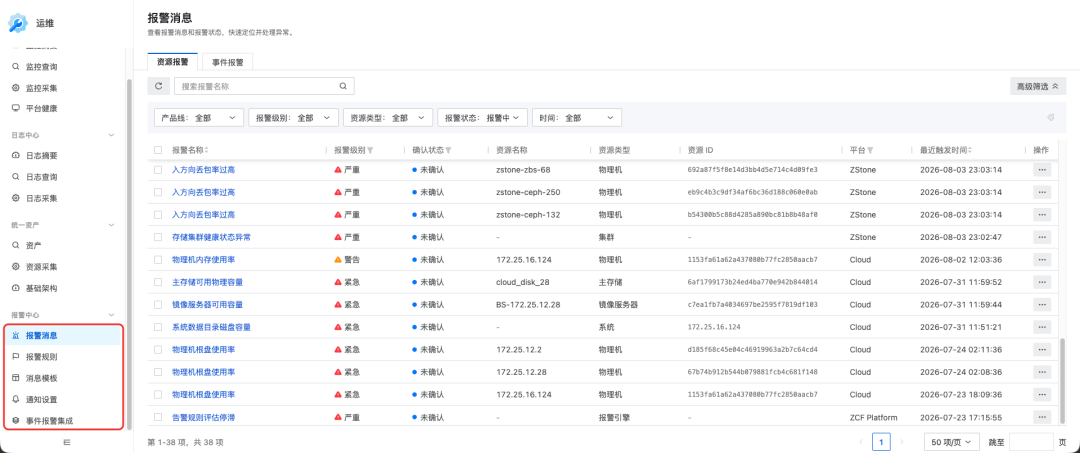Click the next page arrow

click(x=902, y=441)
